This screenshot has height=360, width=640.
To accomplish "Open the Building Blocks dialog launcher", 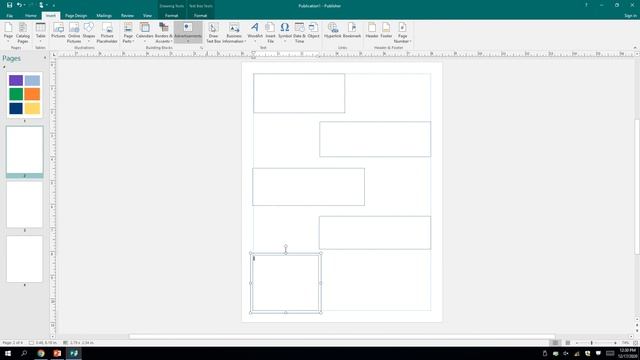I will point(201,48).
